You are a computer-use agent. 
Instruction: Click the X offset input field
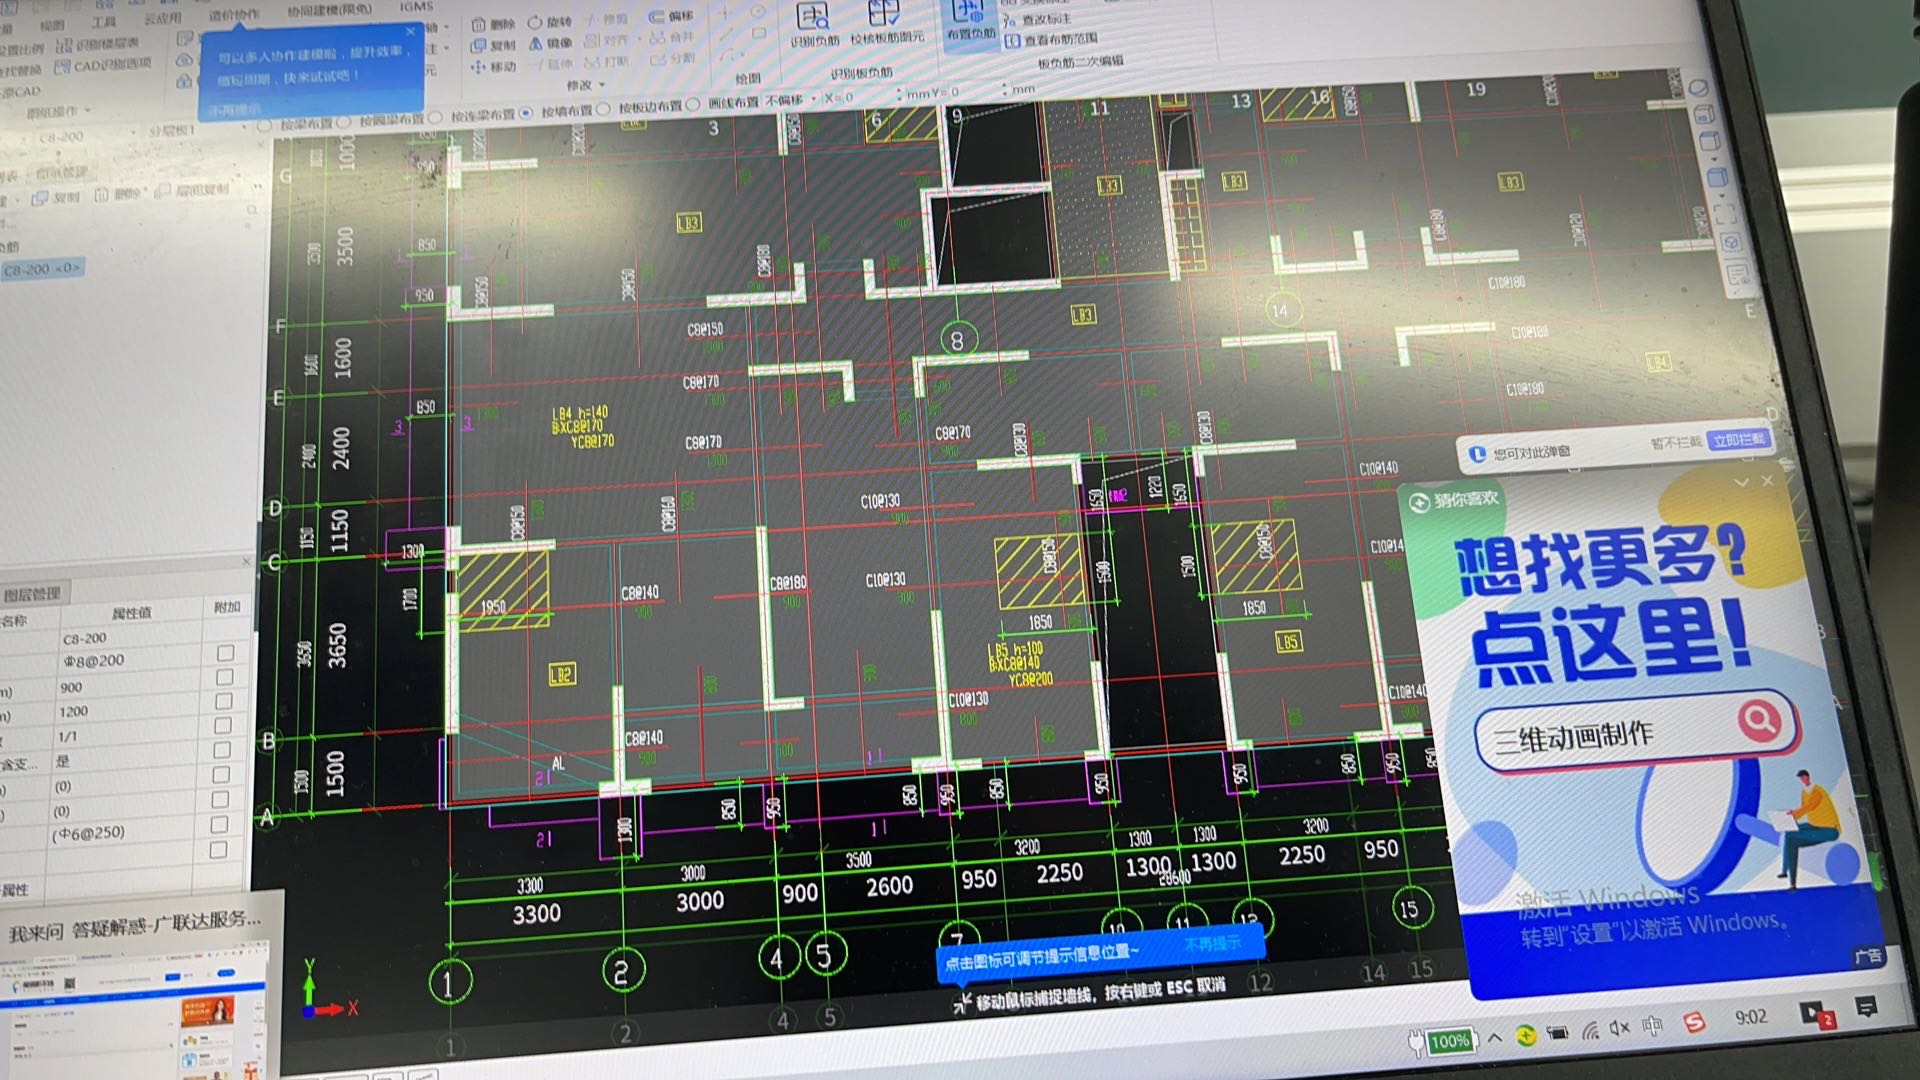869,96
